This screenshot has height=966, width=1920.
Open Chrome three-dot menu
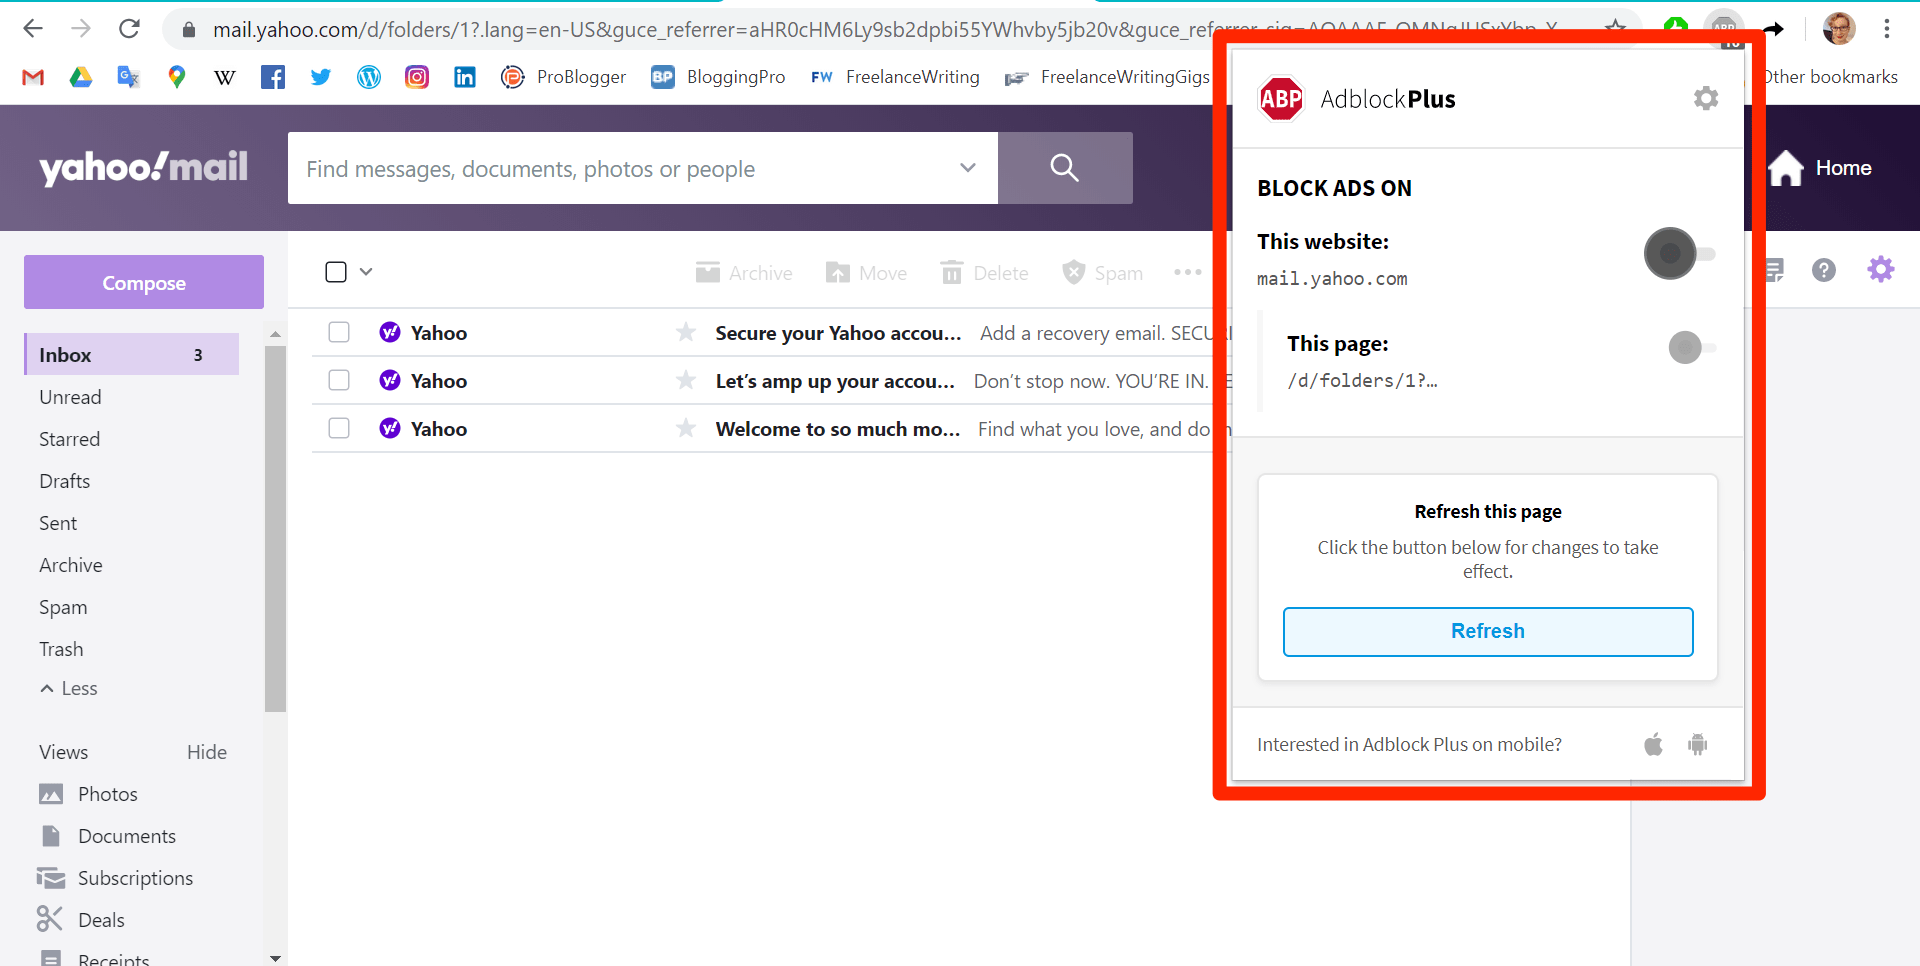click(x=1887, y=29)
